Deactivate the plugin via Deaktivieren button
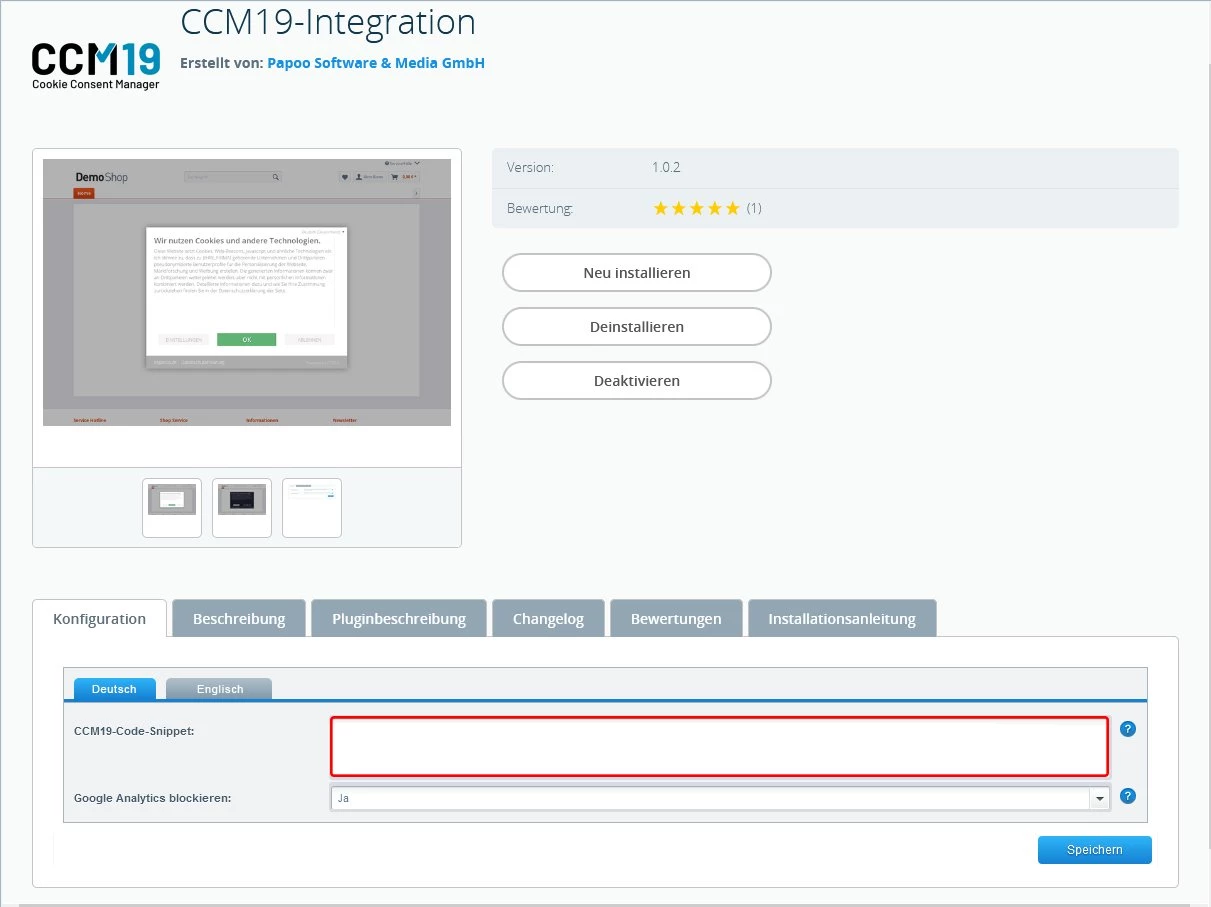1211x907 pixels. click(636, 381)
